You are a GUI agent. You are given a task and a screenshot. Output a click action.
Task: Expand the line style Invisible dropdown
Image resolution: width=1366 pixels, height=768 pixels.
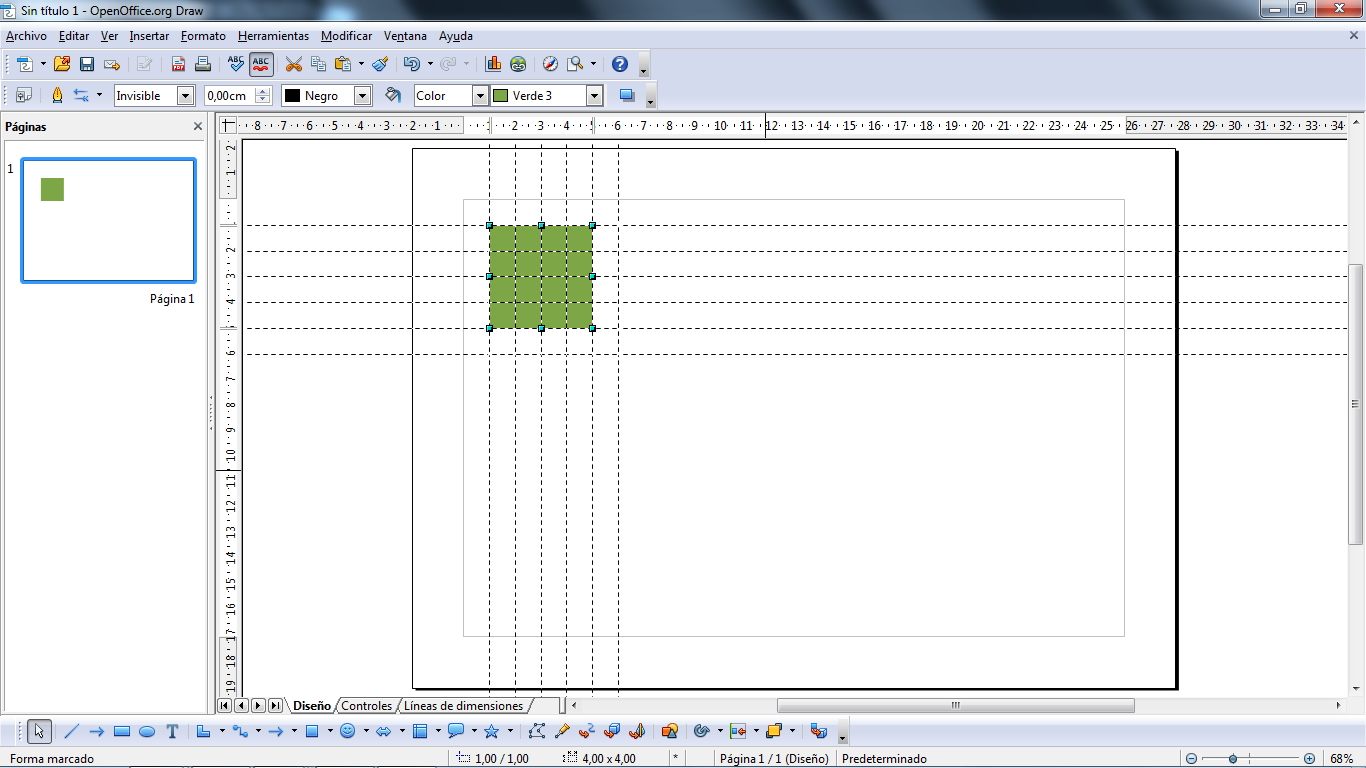pyautogui.click(x=185, y=96)
